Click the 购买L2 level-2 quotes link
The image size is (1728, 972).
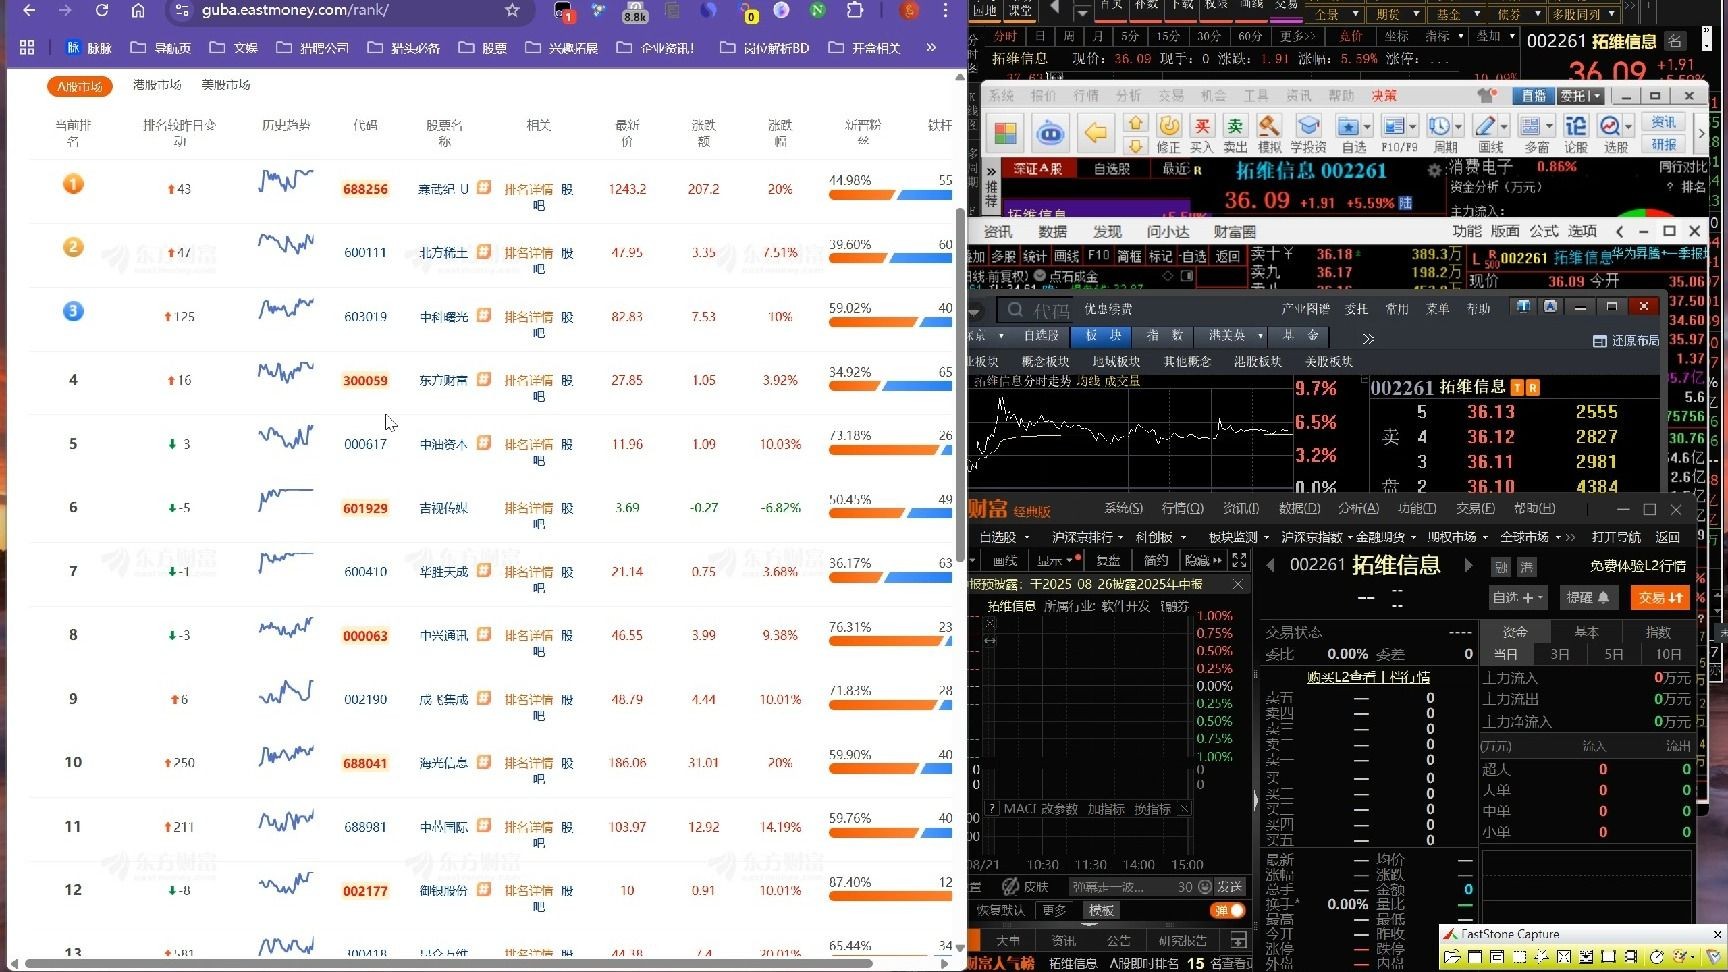[1368, 677]
